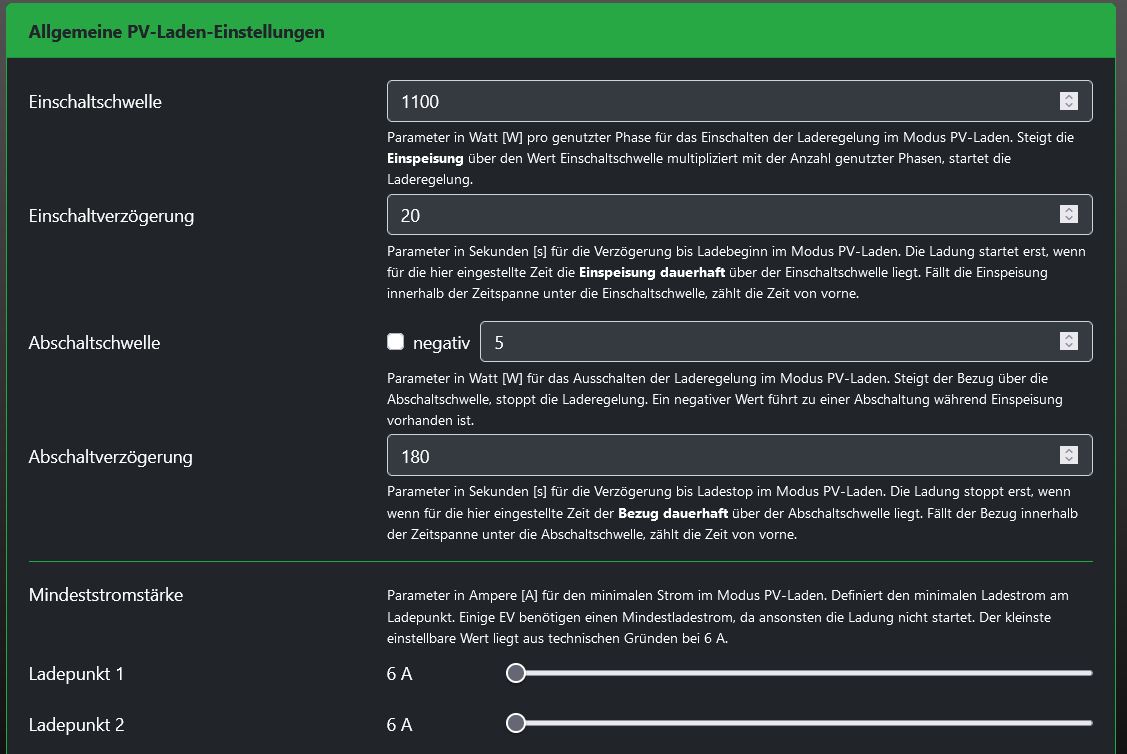The width and height of the screenshot is (1127, 754).
Task: Decrease the Einschaltverzögerung value with down arrow
Action: (x=1069, y=219)
